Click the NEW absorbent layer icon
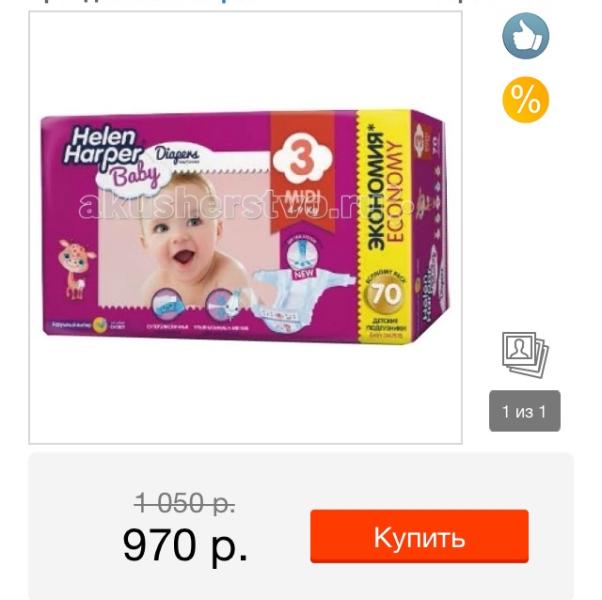 pos(302,259)
